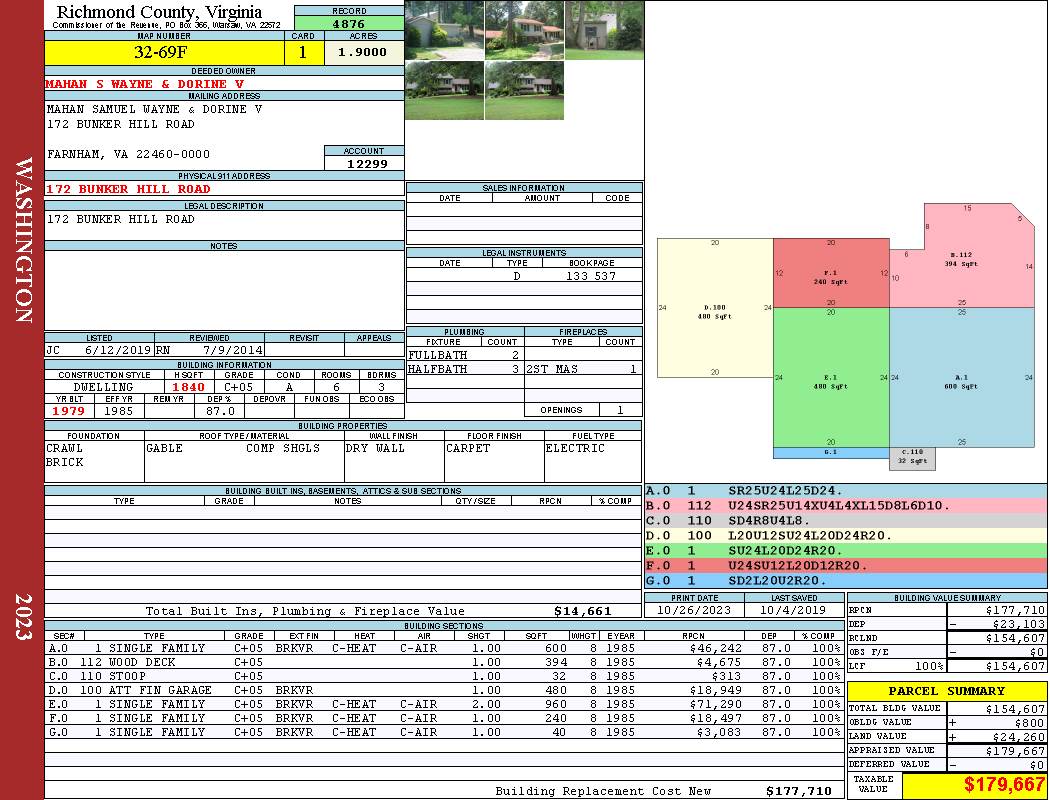Click FULLBATH fixture row
Screen dimensions: 1050x800
pyautogui.click(x=464, y=355)
